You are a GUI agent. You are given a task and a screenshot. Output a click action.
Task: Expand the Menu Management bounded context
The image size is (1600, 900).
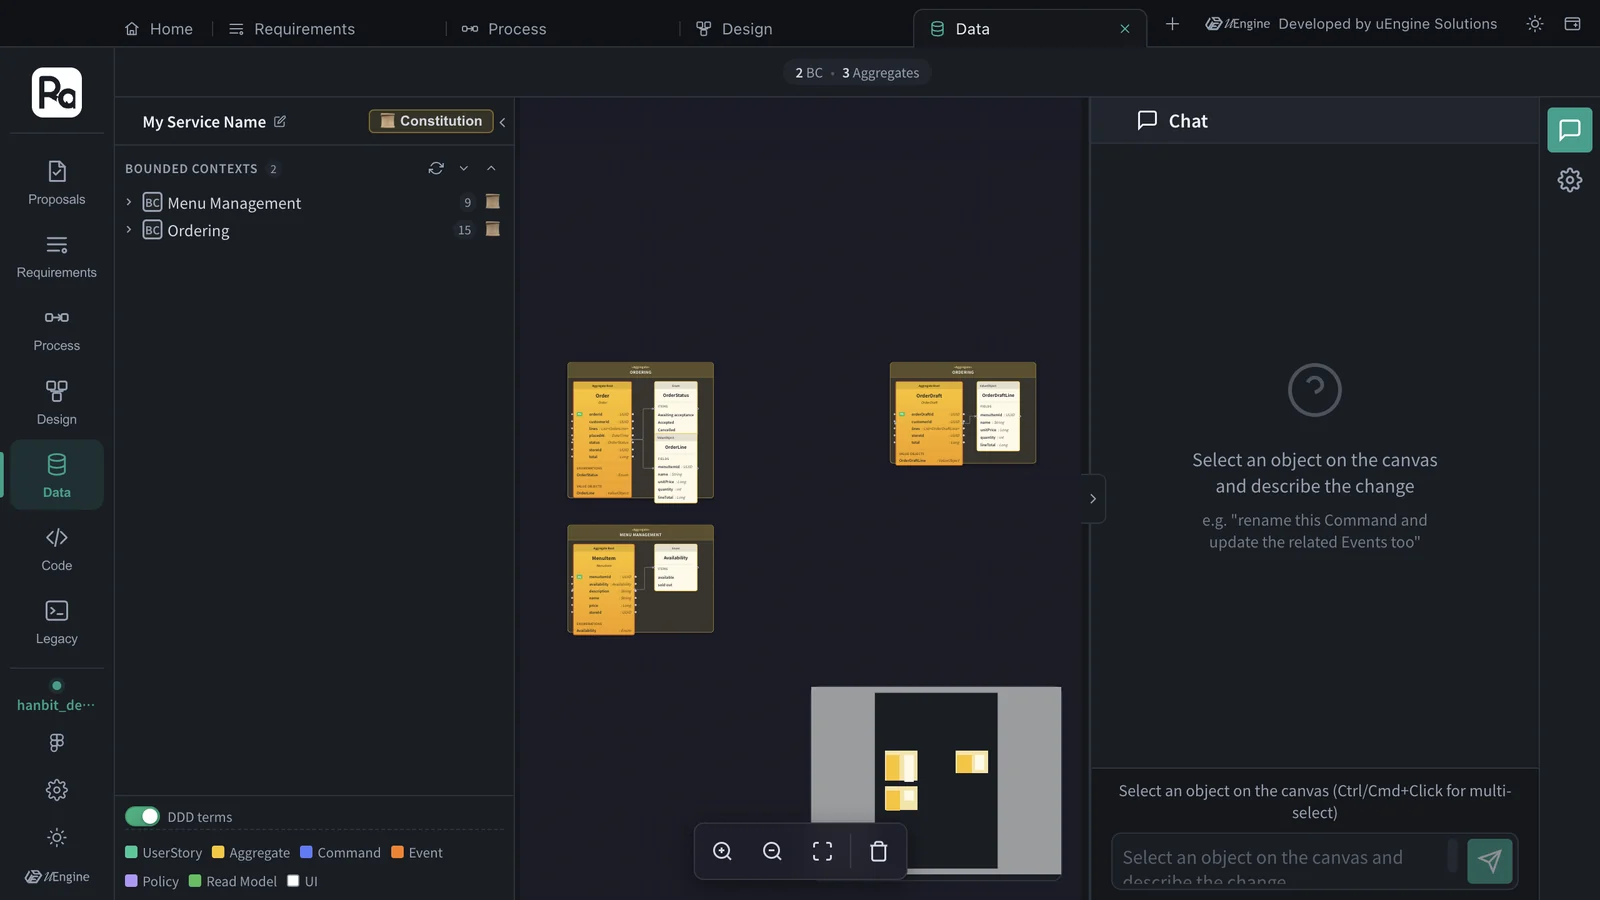point(129,202)
